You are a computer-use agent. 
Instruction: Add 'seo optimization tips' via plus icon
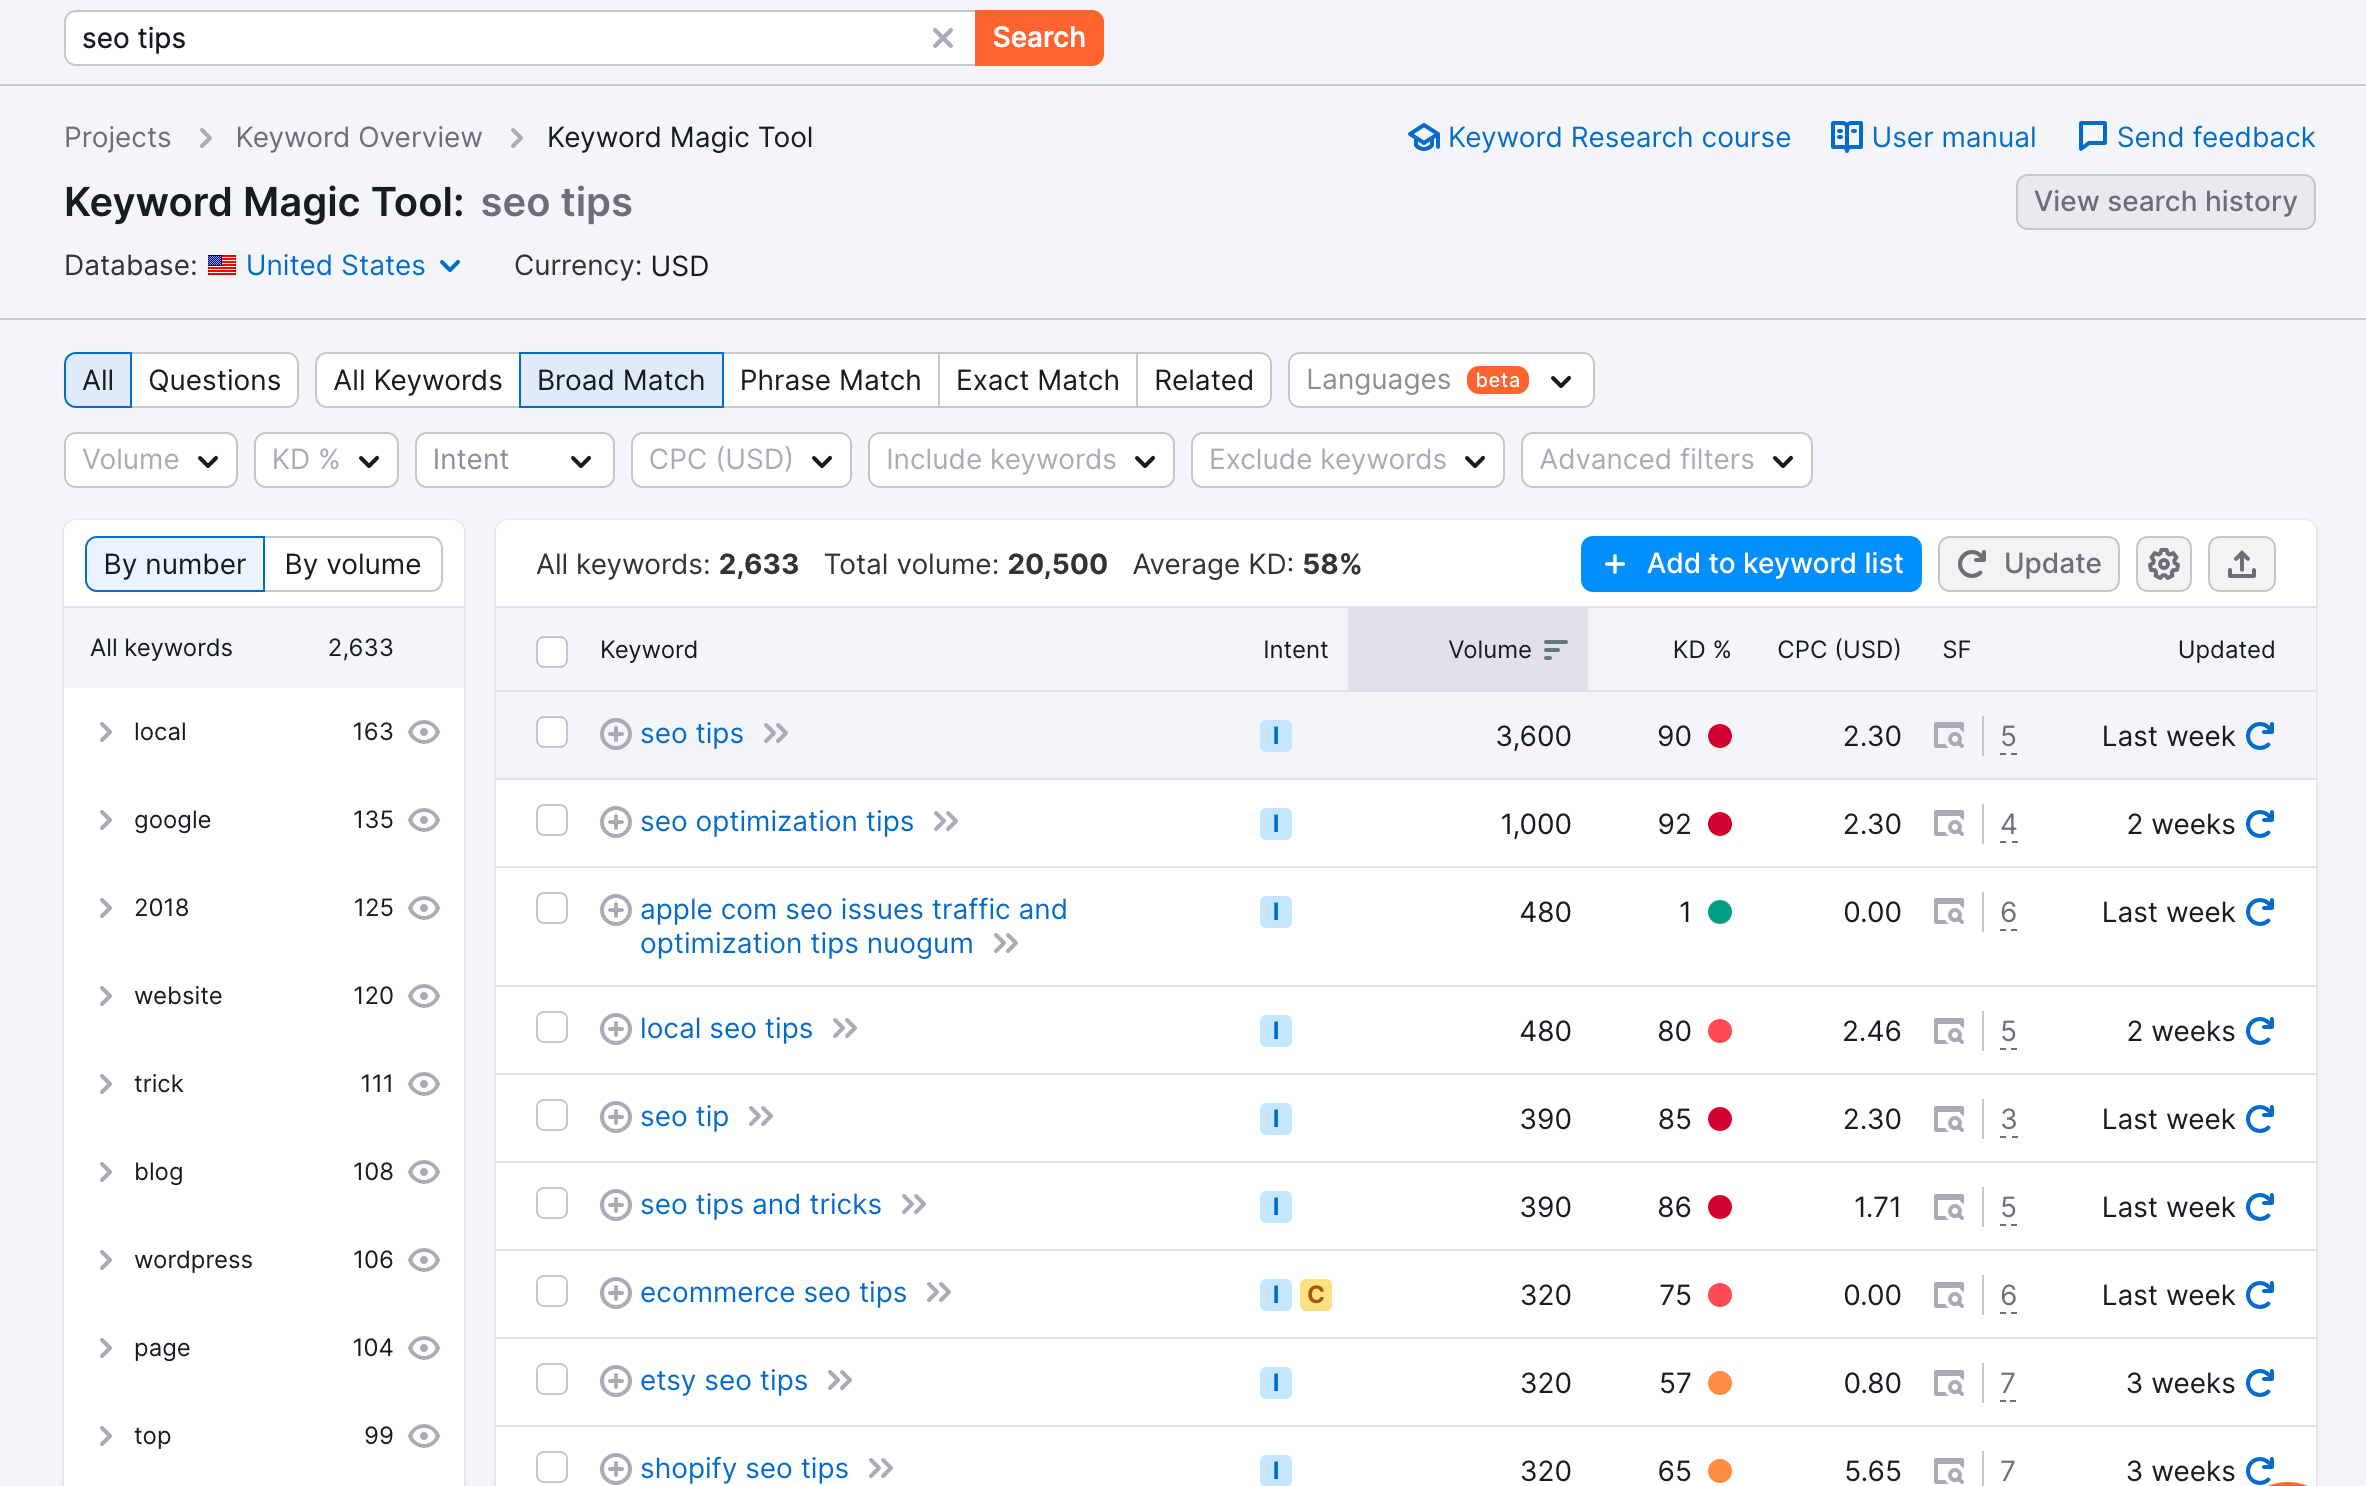pyautogui.click(x=615, y=822)
